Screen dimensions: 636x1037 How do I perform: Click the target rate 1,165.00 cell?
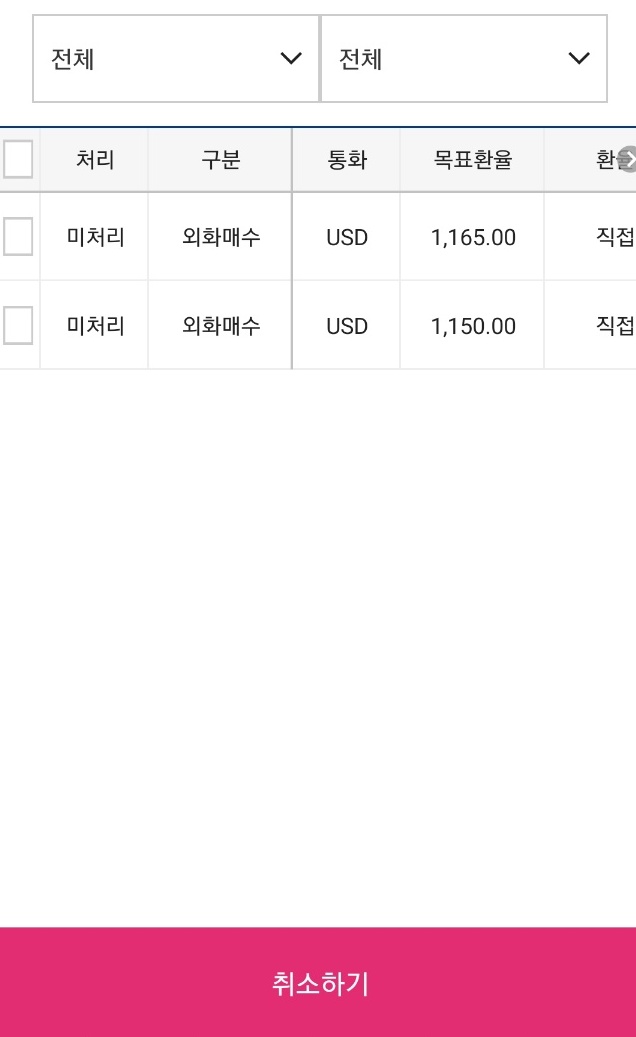pos(472,237)
